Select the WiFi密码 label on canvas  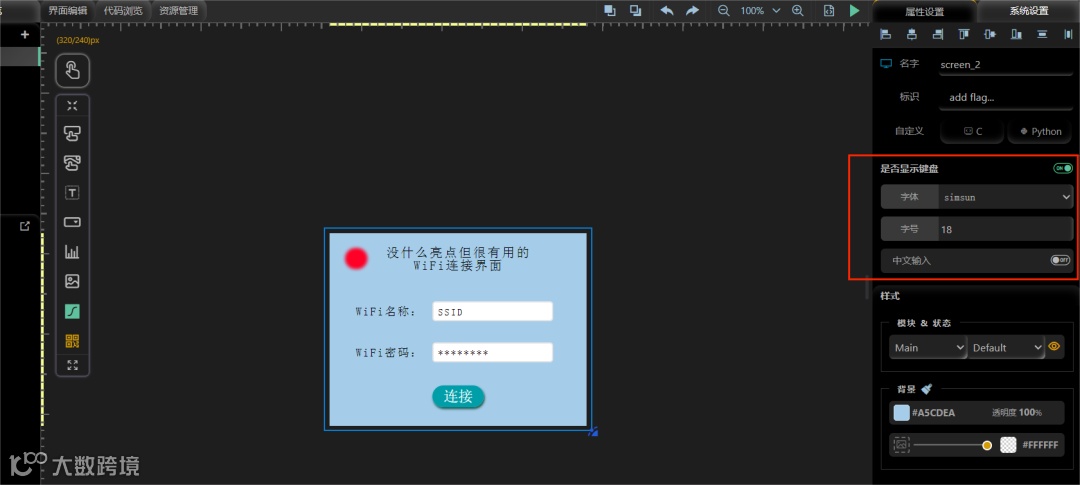point(386,353)
